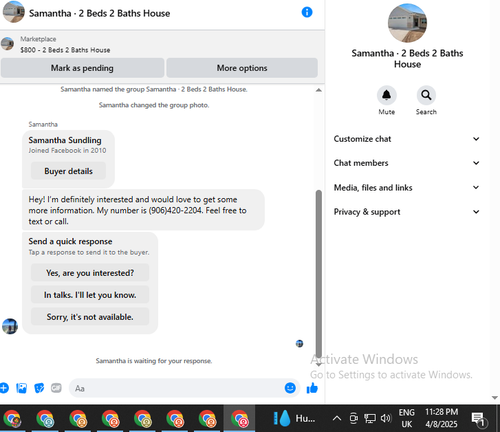Expand the Privacy & support section

[407, 212]
